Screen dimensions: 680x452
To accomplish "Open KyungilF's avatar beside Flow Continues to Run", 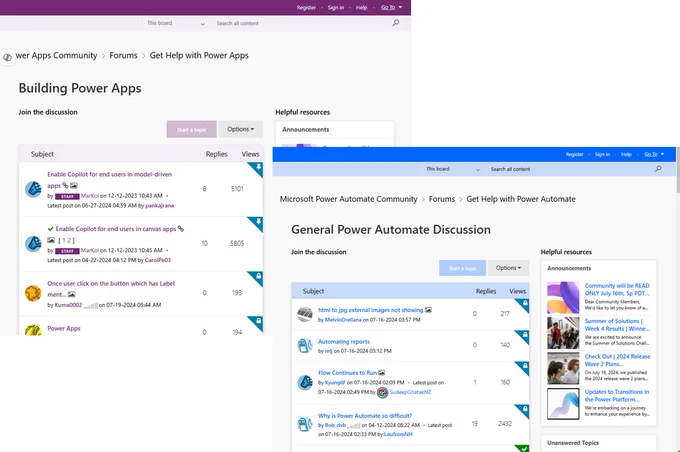I will (305, 383).
